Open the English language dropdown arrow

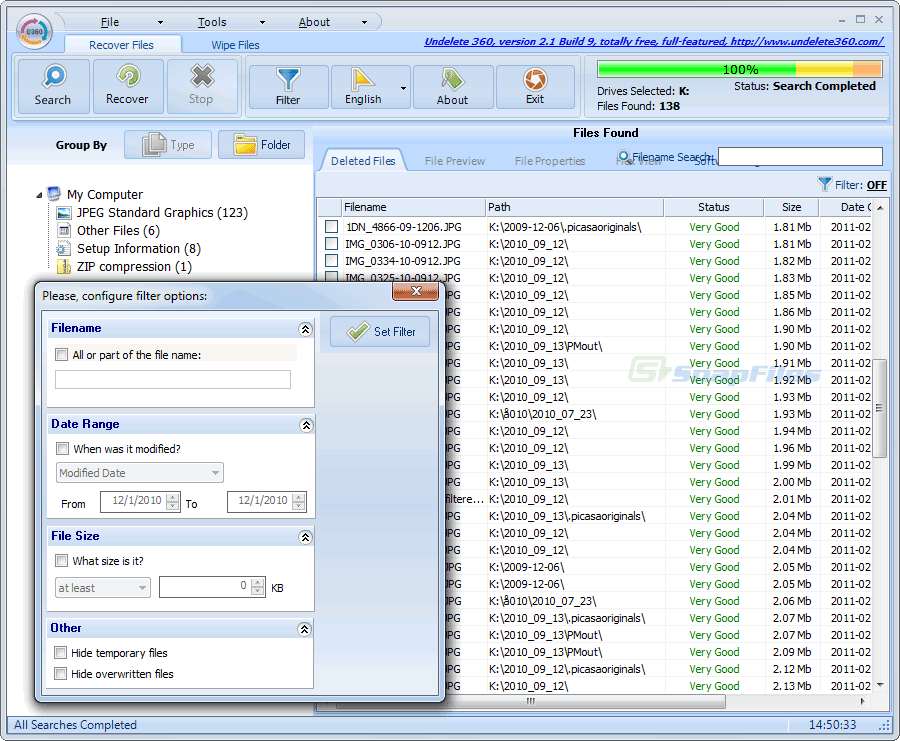404,88
